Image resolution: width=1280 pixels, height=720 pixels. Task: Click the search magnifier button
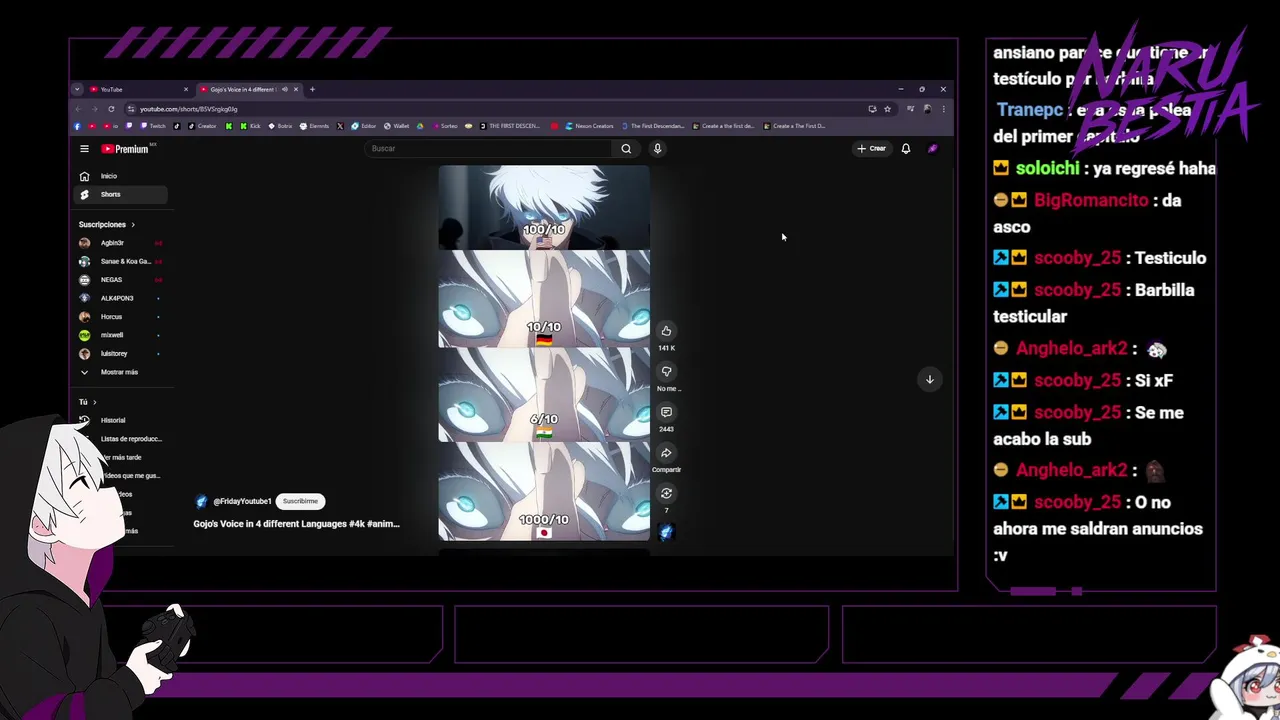(x=626, y=148)
